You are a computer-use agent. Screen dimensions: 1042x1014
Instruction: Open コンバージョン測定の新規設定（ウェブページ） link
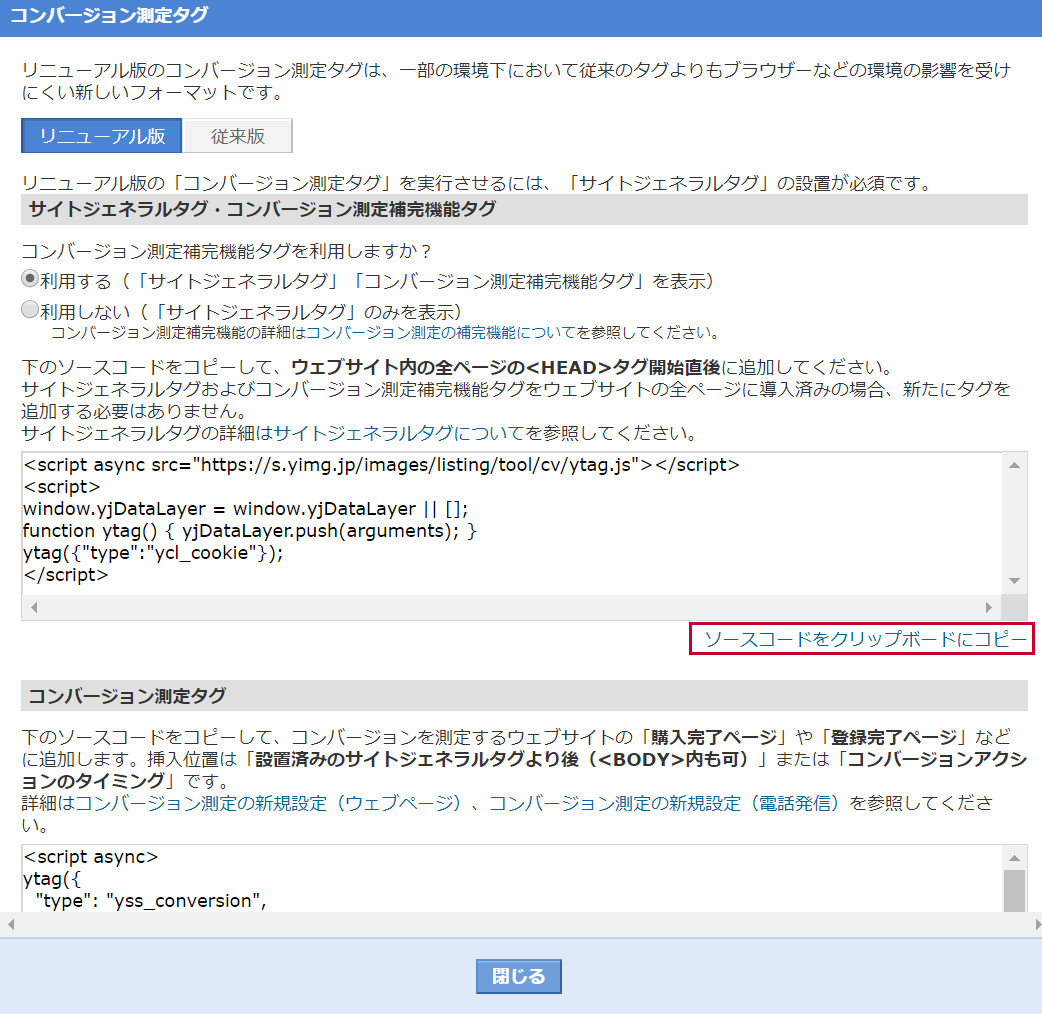(268, 803)
